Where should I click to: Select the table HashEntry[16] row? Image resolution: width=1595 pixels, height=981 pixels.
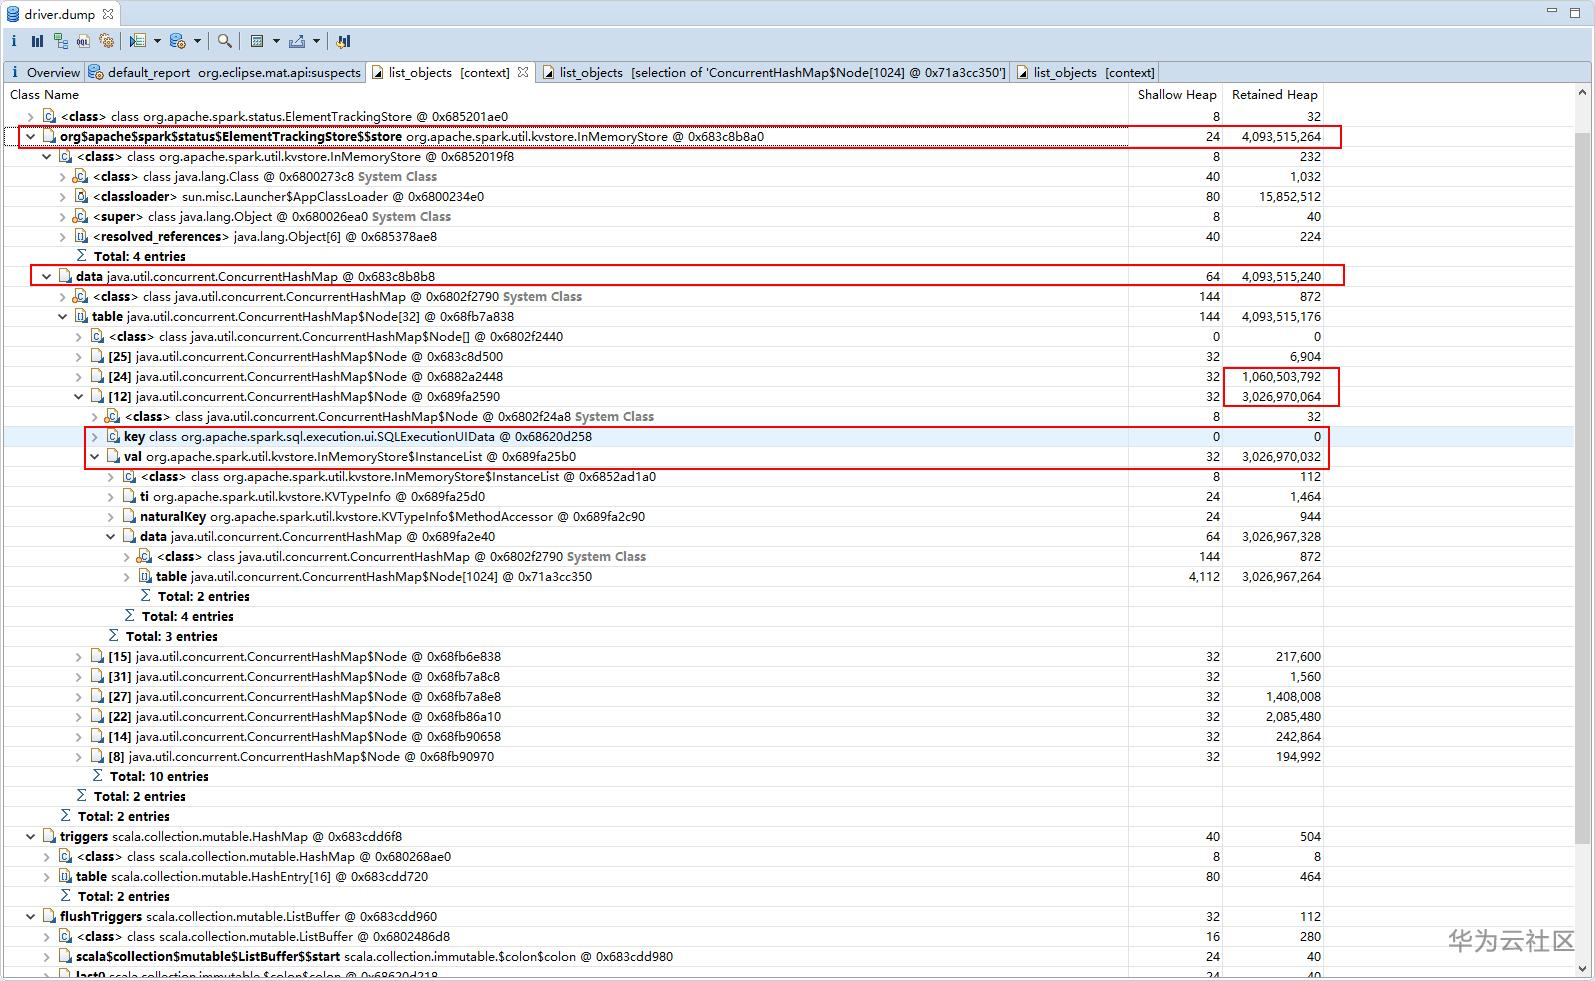tap(662, 877)
